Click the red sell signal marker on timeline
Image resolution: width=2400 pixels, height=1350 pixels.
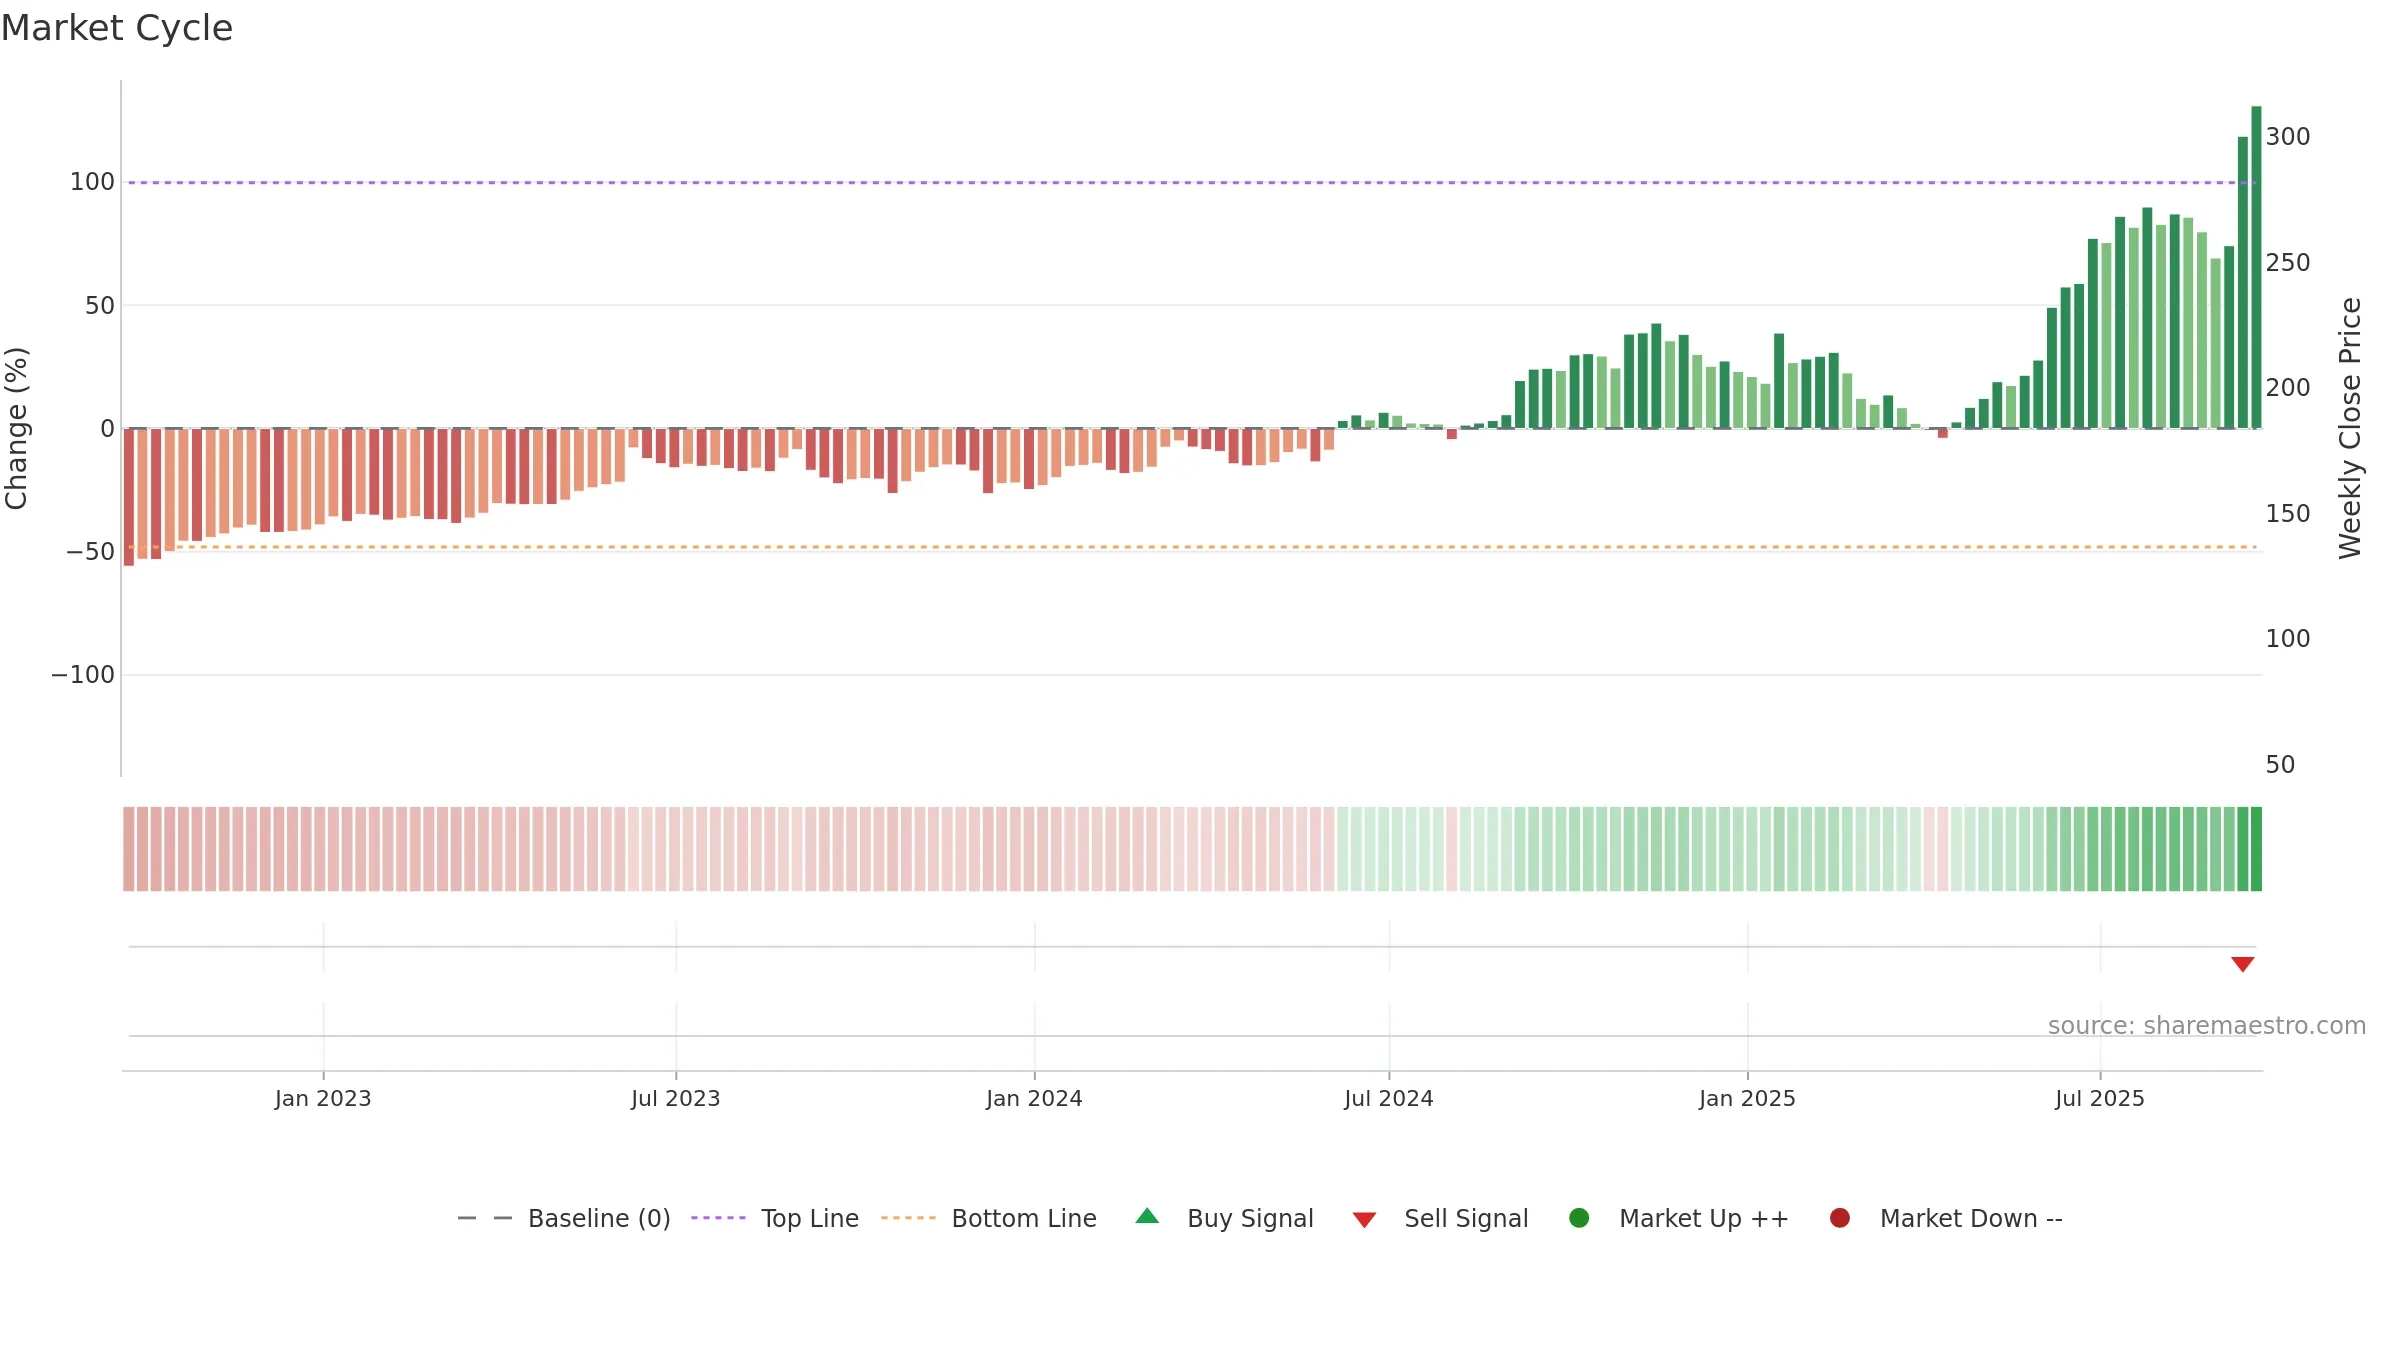[x=2242, y=964]
